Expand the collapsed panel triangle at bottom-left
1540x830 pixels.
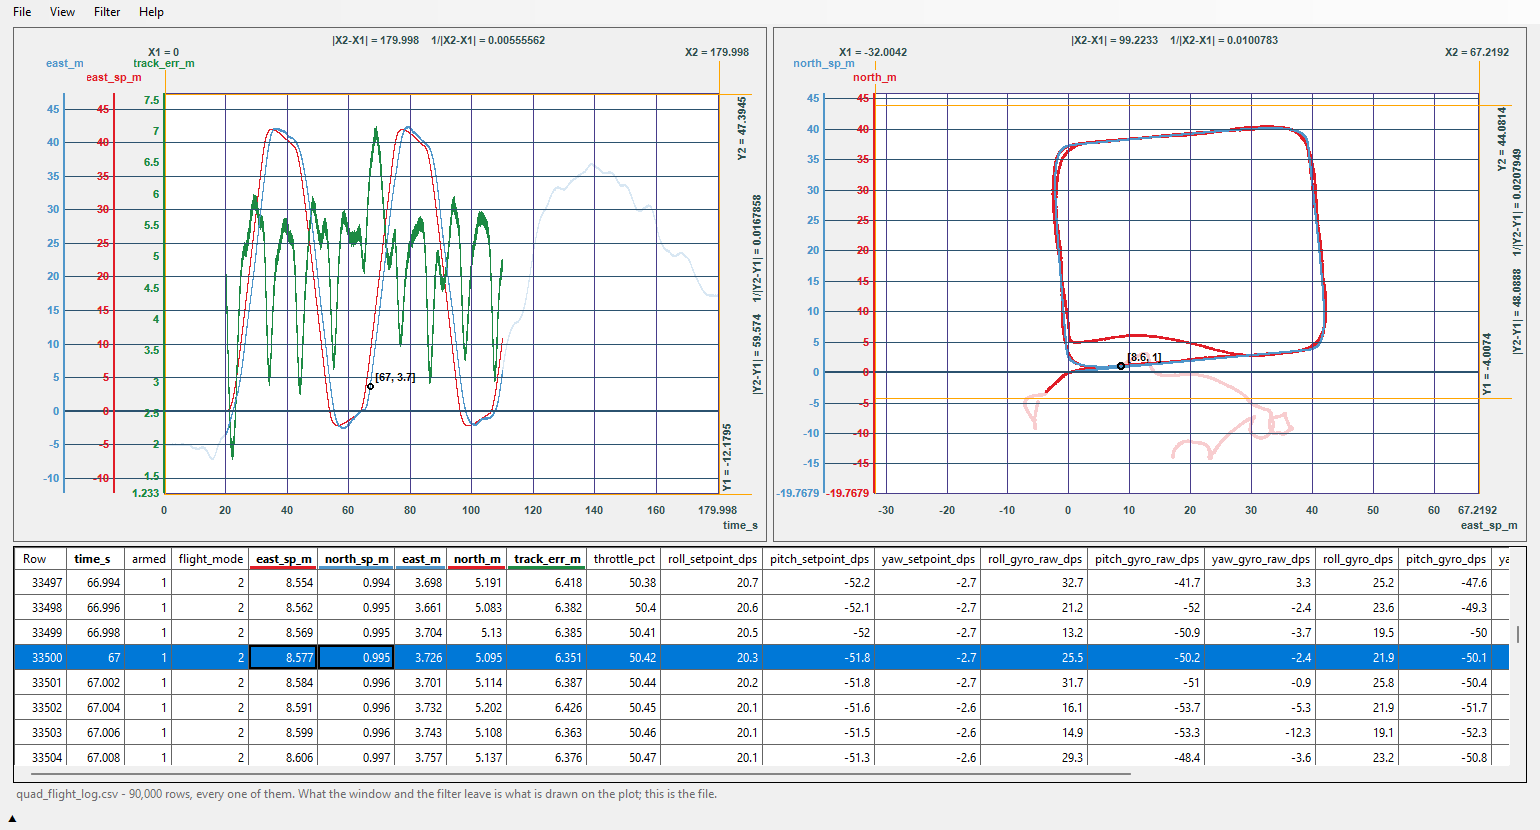pos(12,818)
